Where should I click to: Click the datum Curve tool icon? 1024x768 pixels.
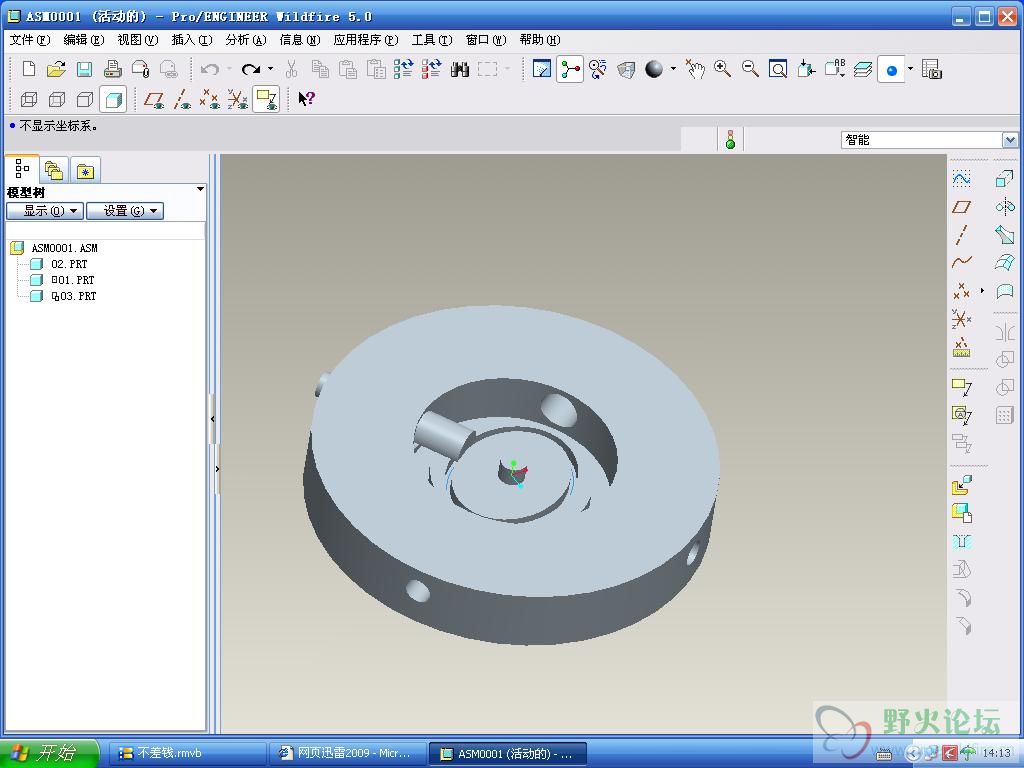(961, 263)
